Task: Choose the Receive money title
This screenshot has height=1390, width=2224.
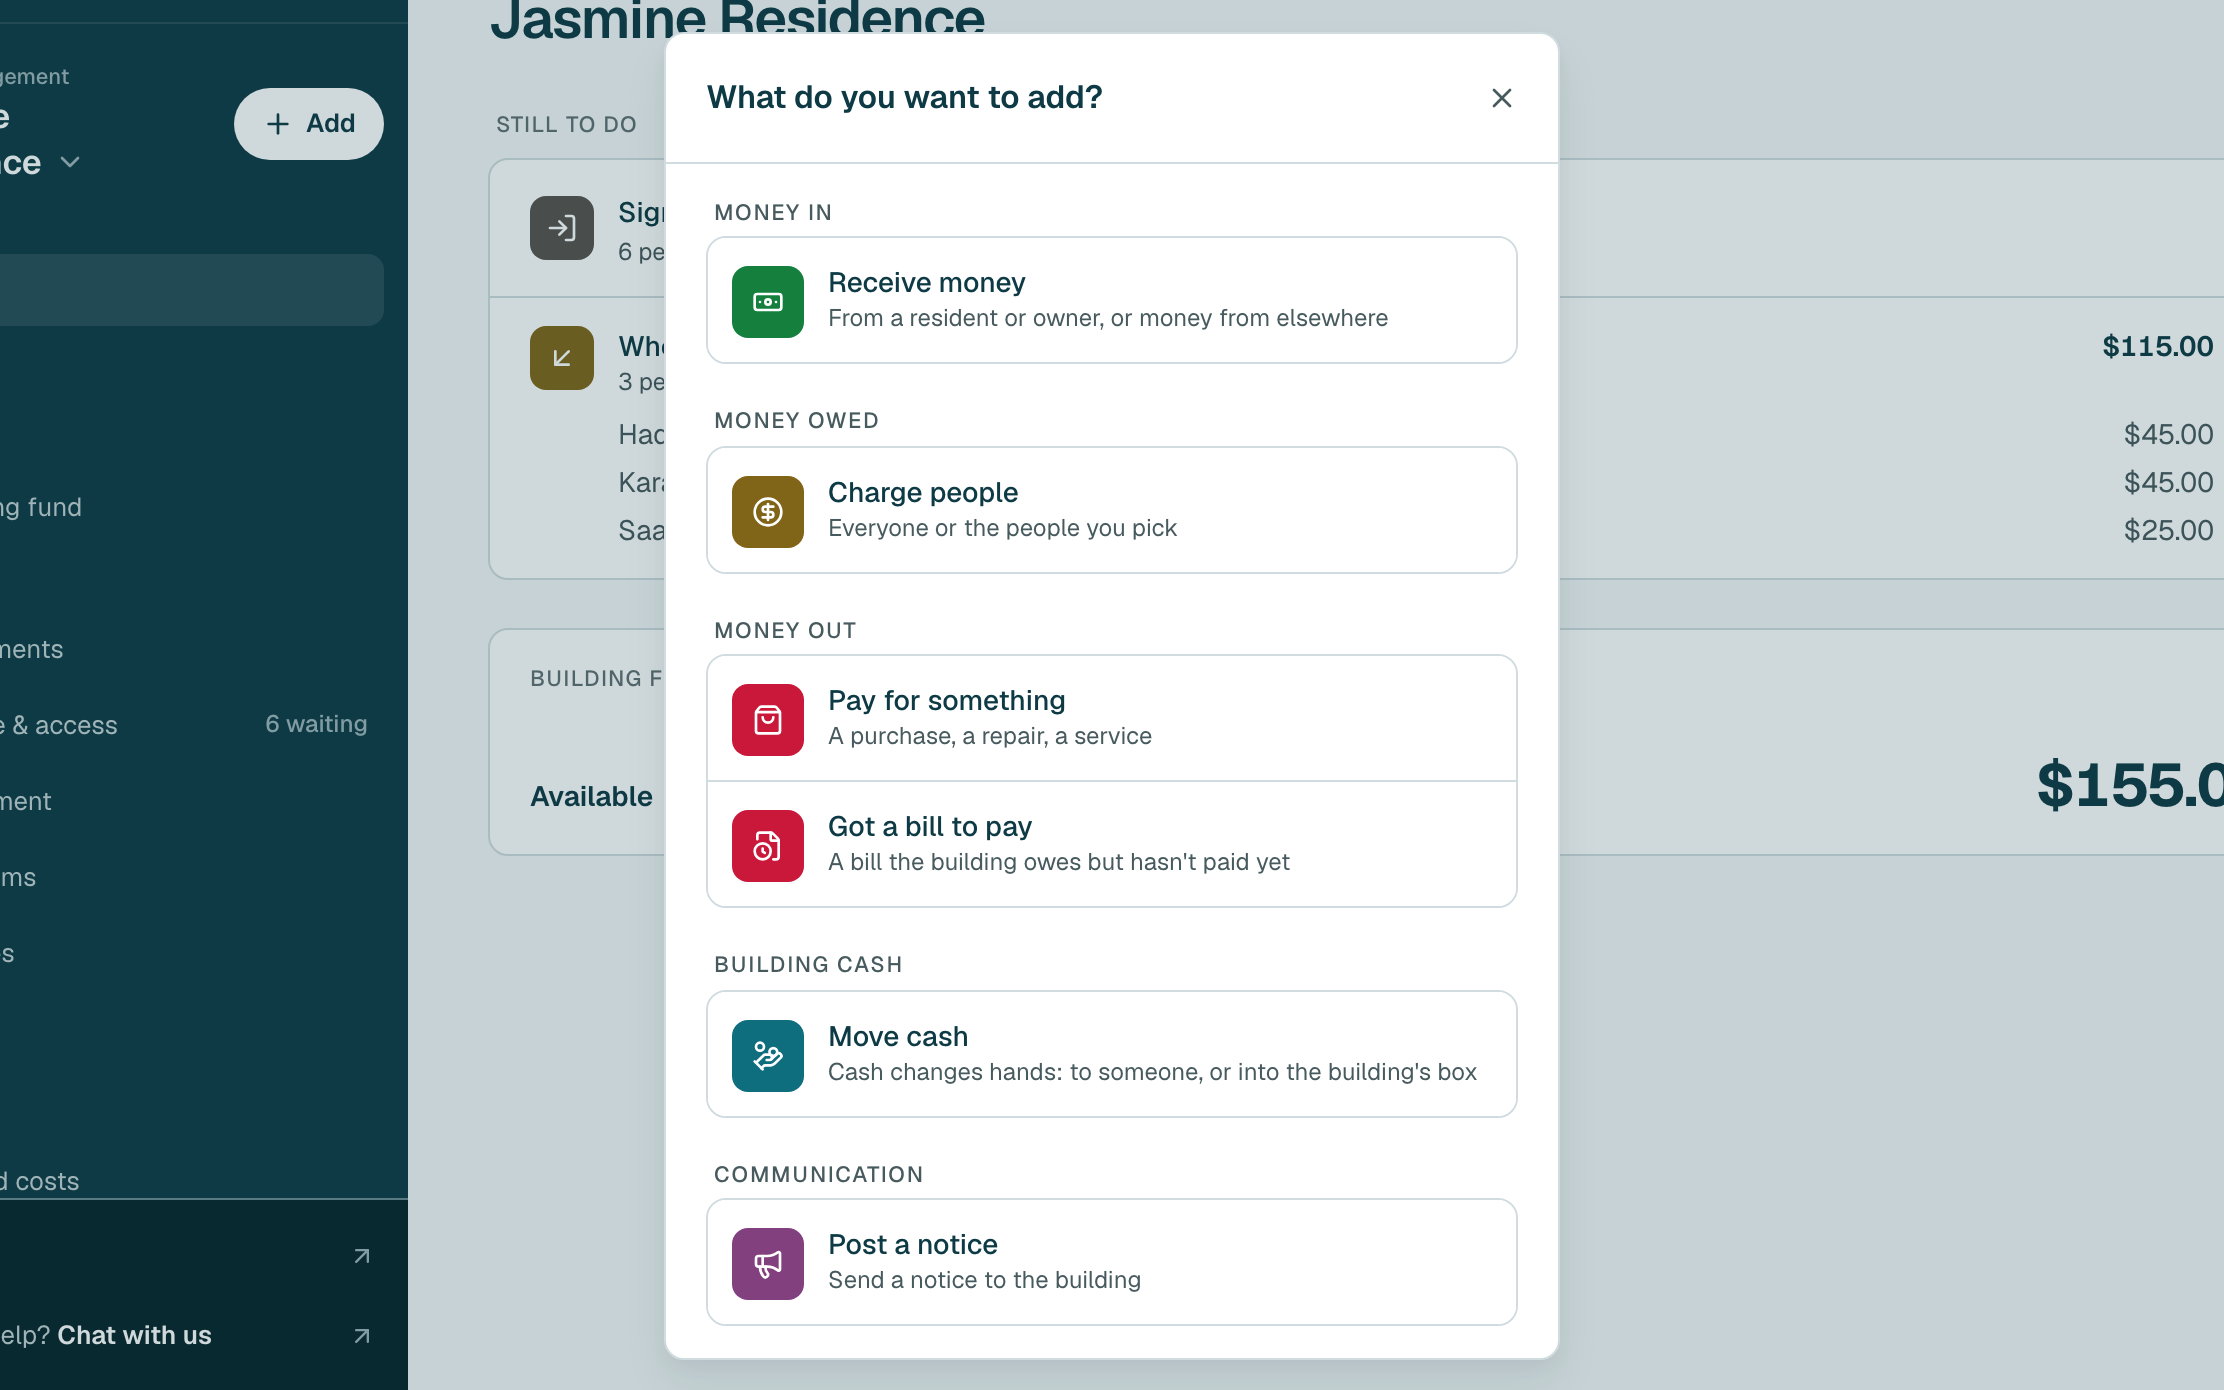Action: pyautogui.click(x=926, y=283)
